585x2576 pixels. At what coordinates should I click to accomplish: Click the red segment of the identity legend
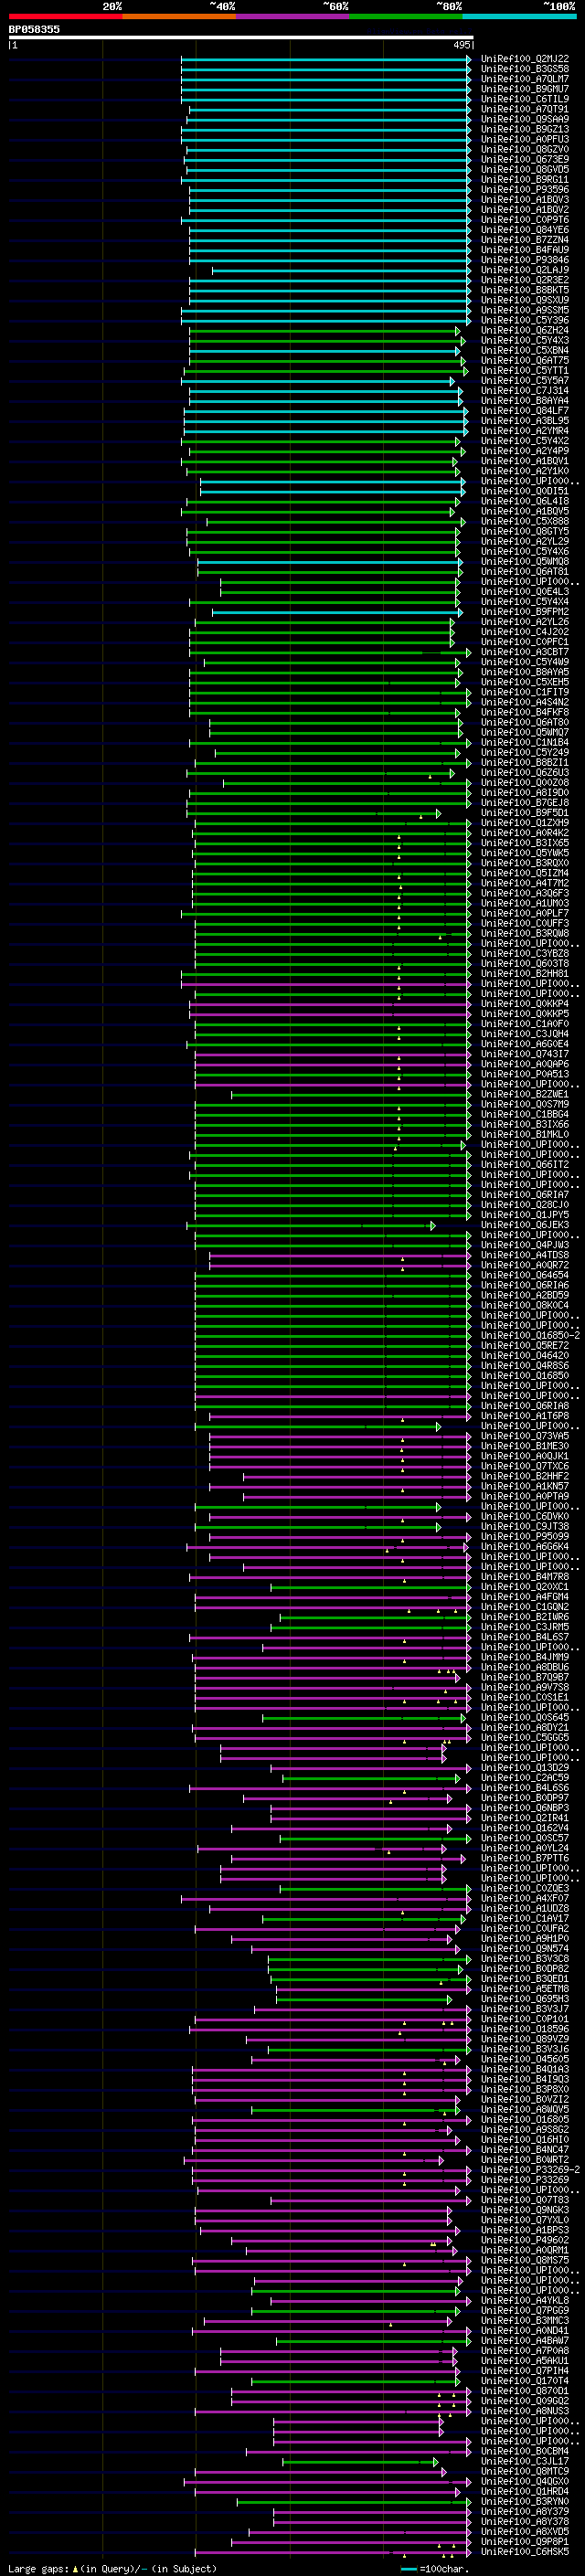65,16
